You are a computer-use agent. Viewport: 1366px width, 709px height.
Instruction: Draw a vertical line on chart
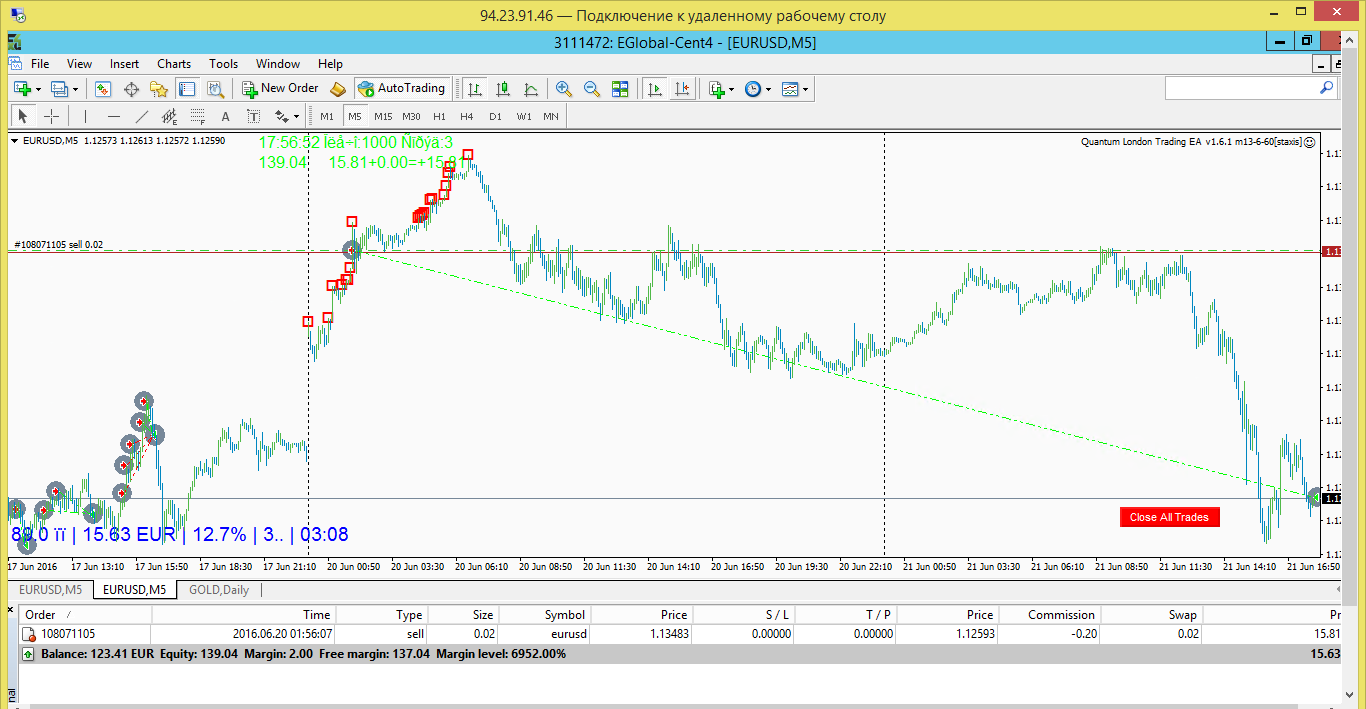click(86, 116)
